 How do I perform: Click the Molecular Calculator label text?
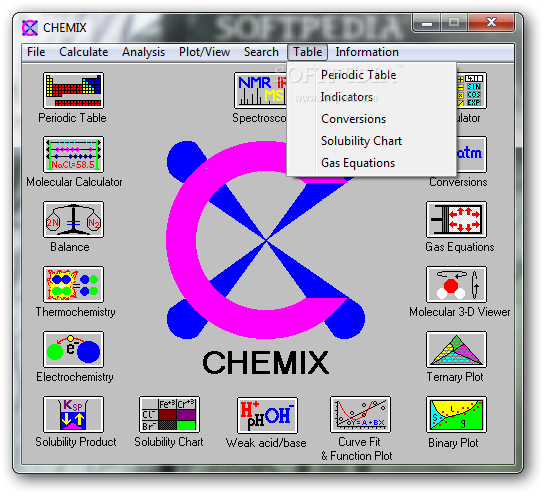coord(74,182)
